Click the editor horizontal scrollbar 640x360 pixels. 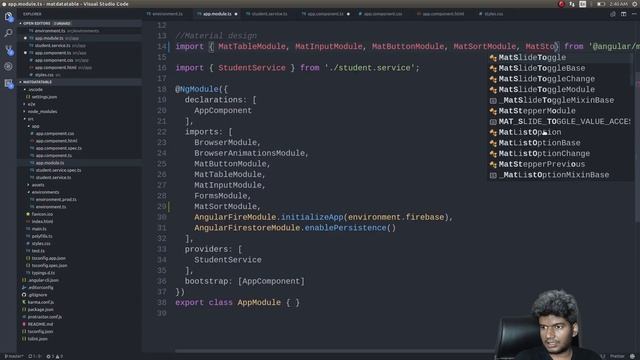pos(335,351)
